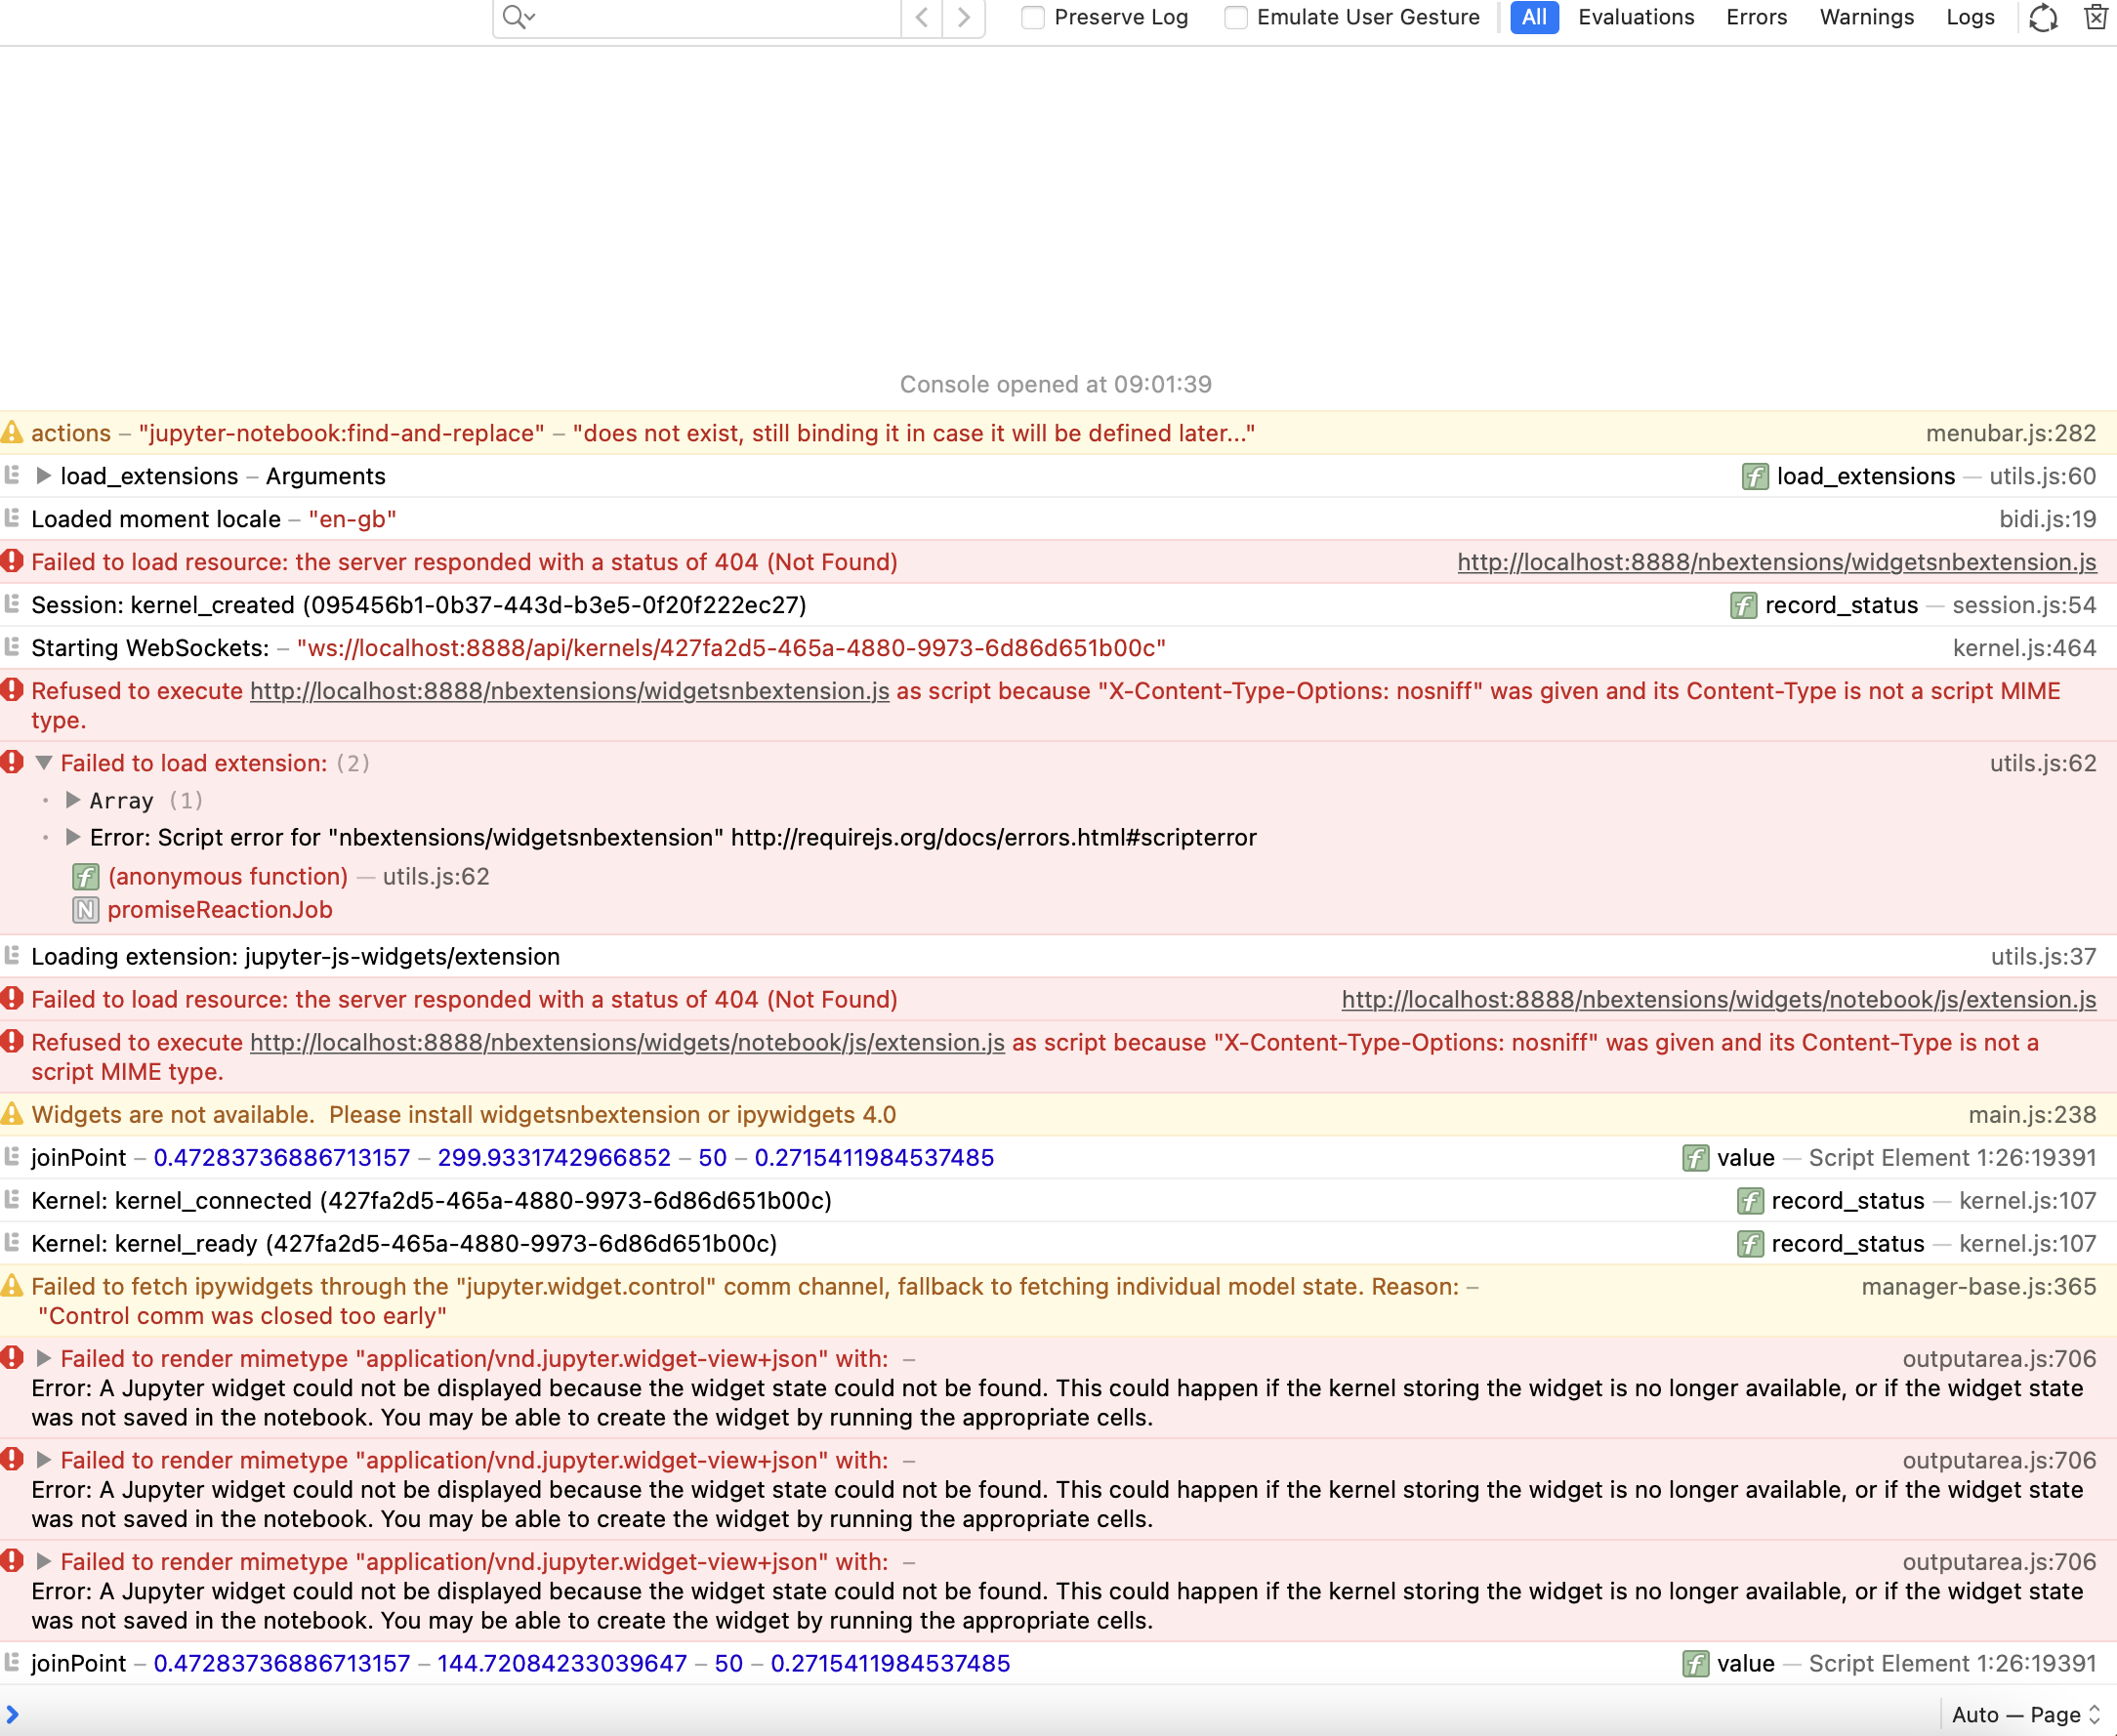
Task: Open menubar.js:282 source location
Action: coord(2010,433)
